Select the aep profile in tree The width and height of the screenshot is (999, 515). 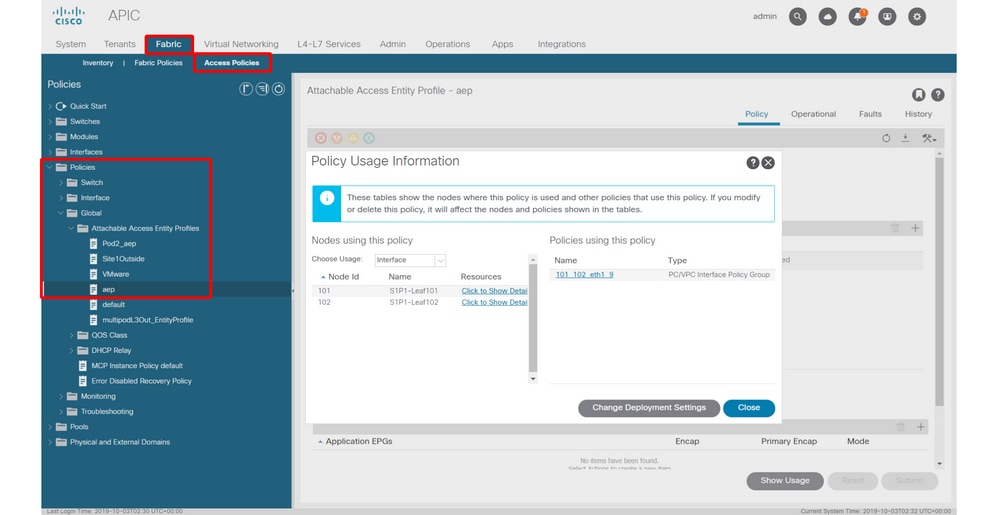tap(109, 289)
